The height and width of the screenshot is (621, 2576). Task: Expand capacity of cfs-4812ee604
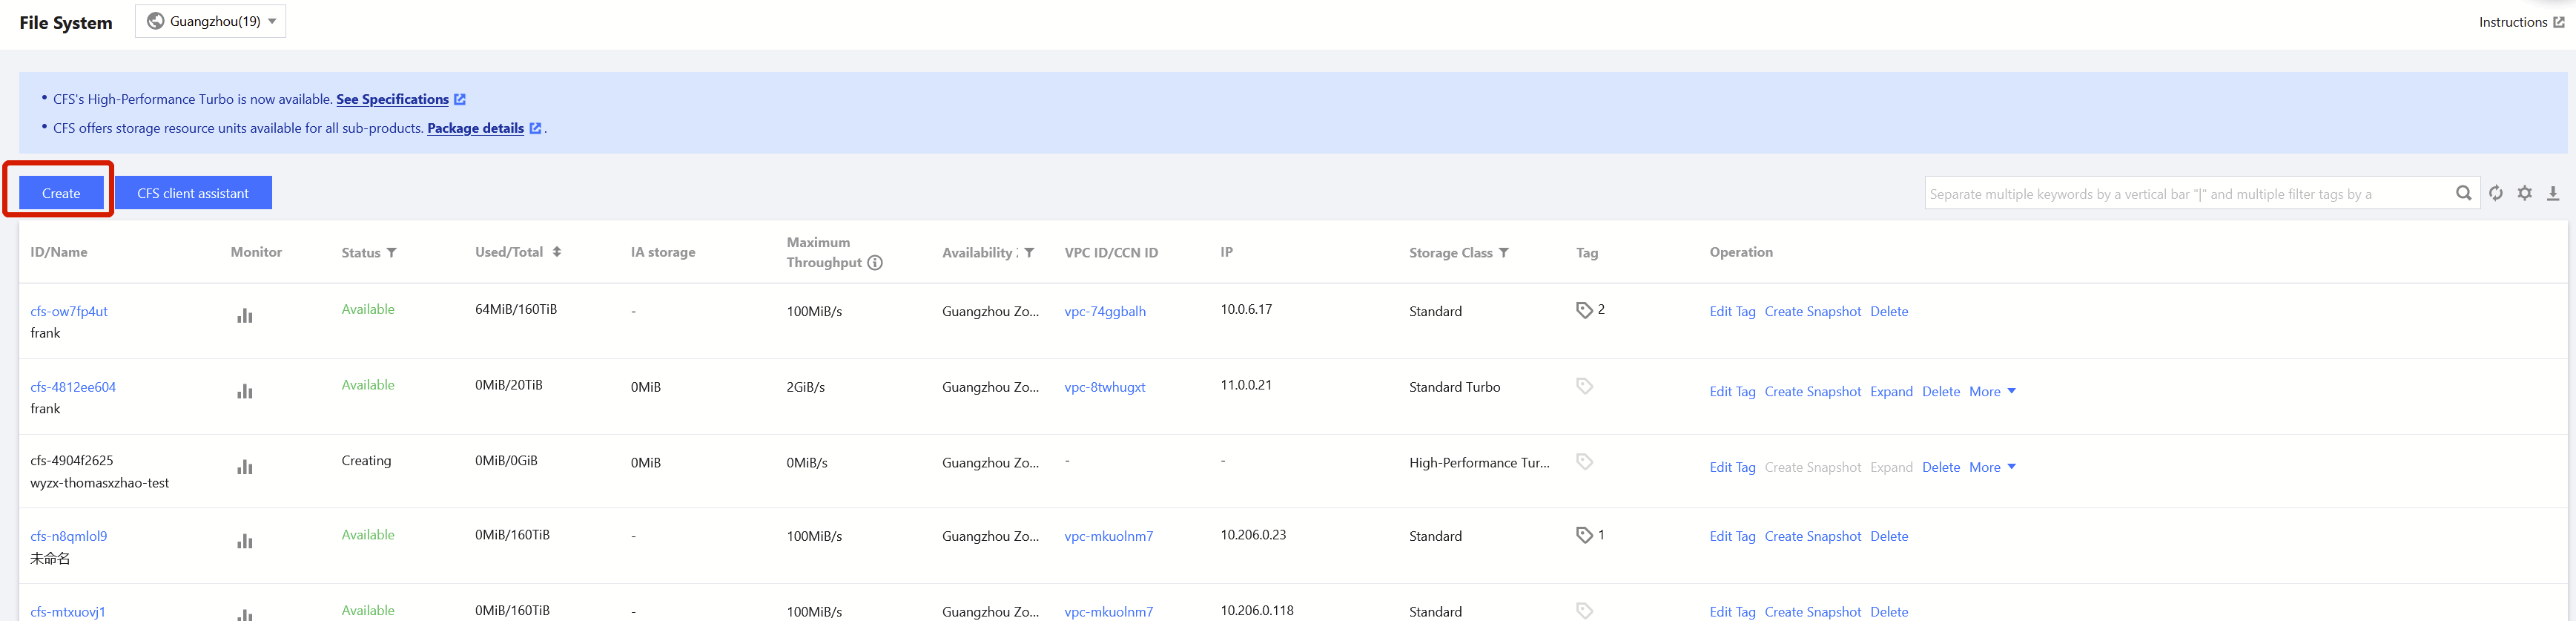pyautogui.click(x=1891, y=392)
